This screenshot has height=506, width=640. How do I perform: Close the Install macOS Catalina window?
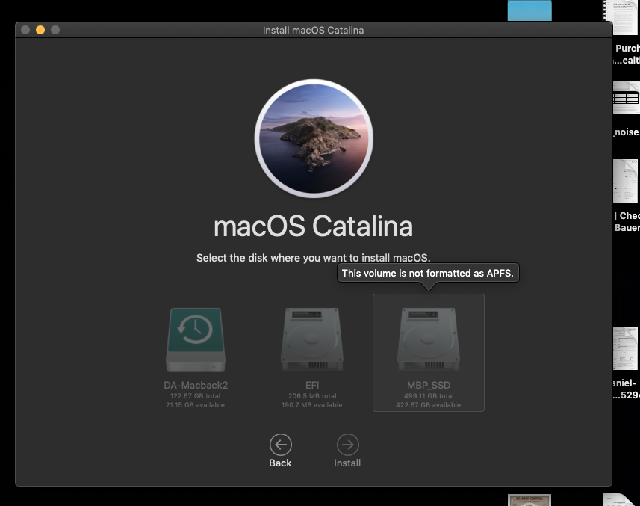coord(25,30)
